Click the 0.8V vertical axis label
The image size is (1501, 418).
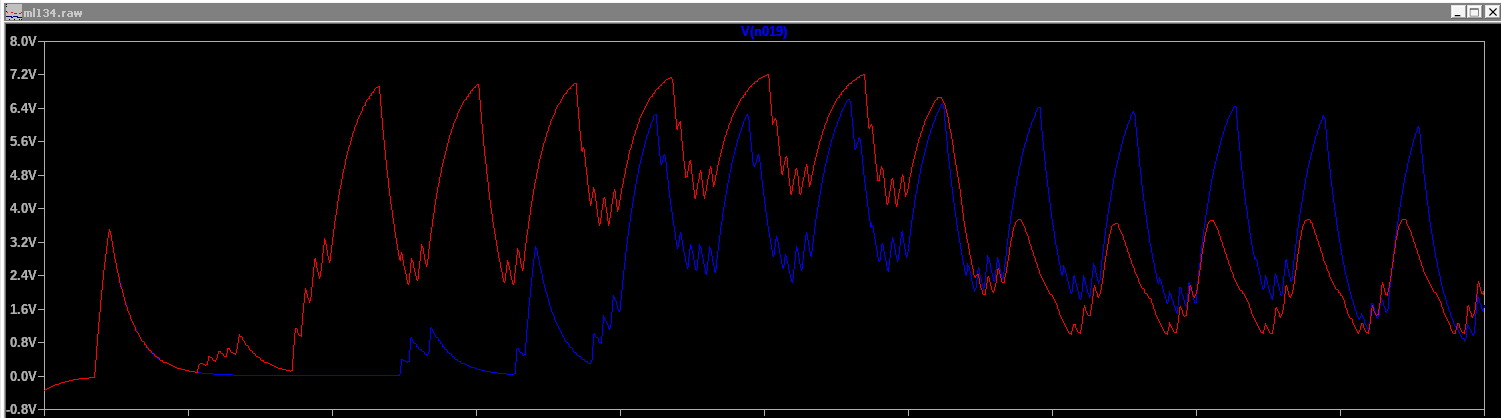point(22,342)
